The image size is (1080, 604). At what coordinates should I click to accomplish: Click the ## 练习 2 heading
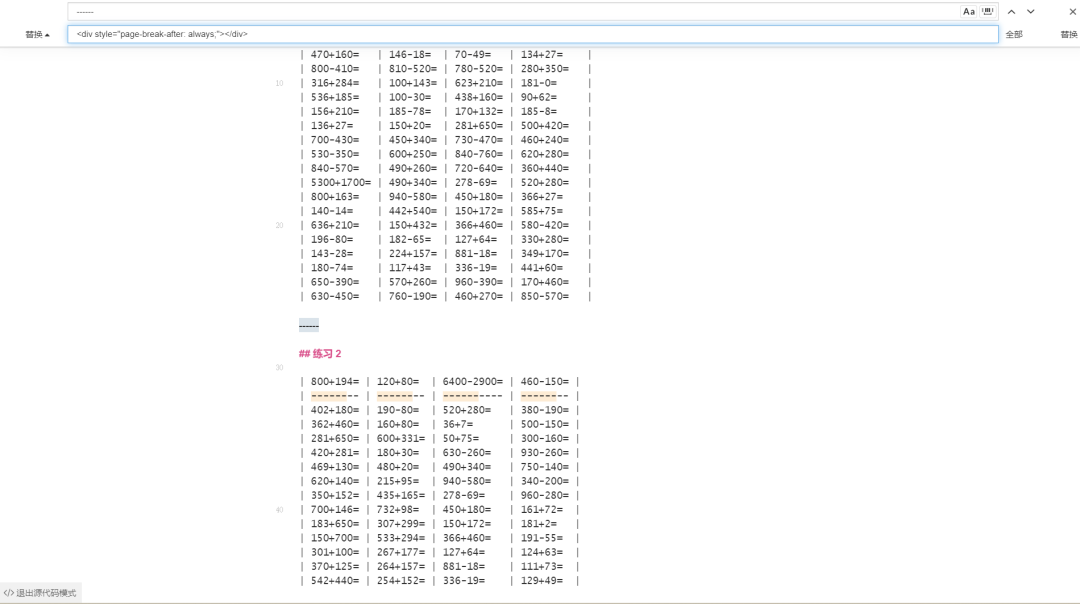click(320, 354)
